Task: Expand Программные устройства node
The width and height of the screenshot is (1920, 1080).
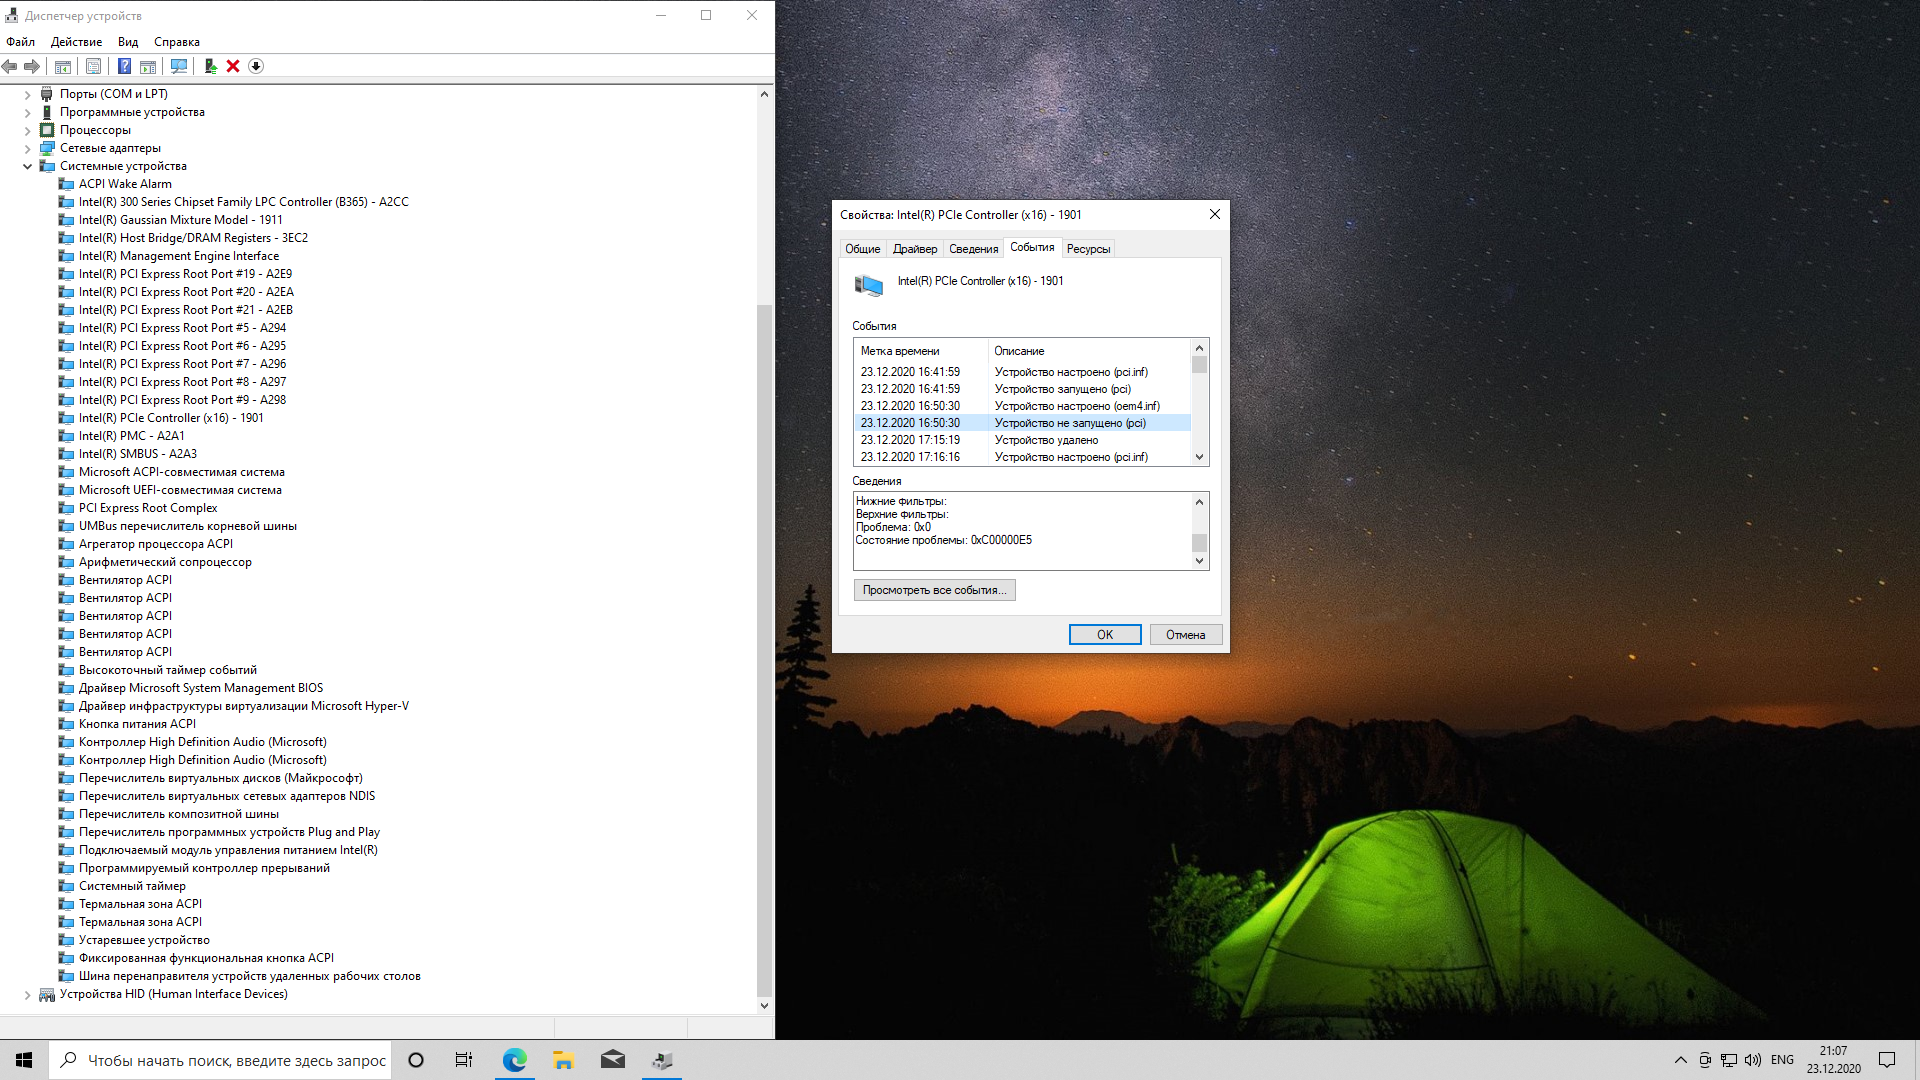Action: (28, 113)
